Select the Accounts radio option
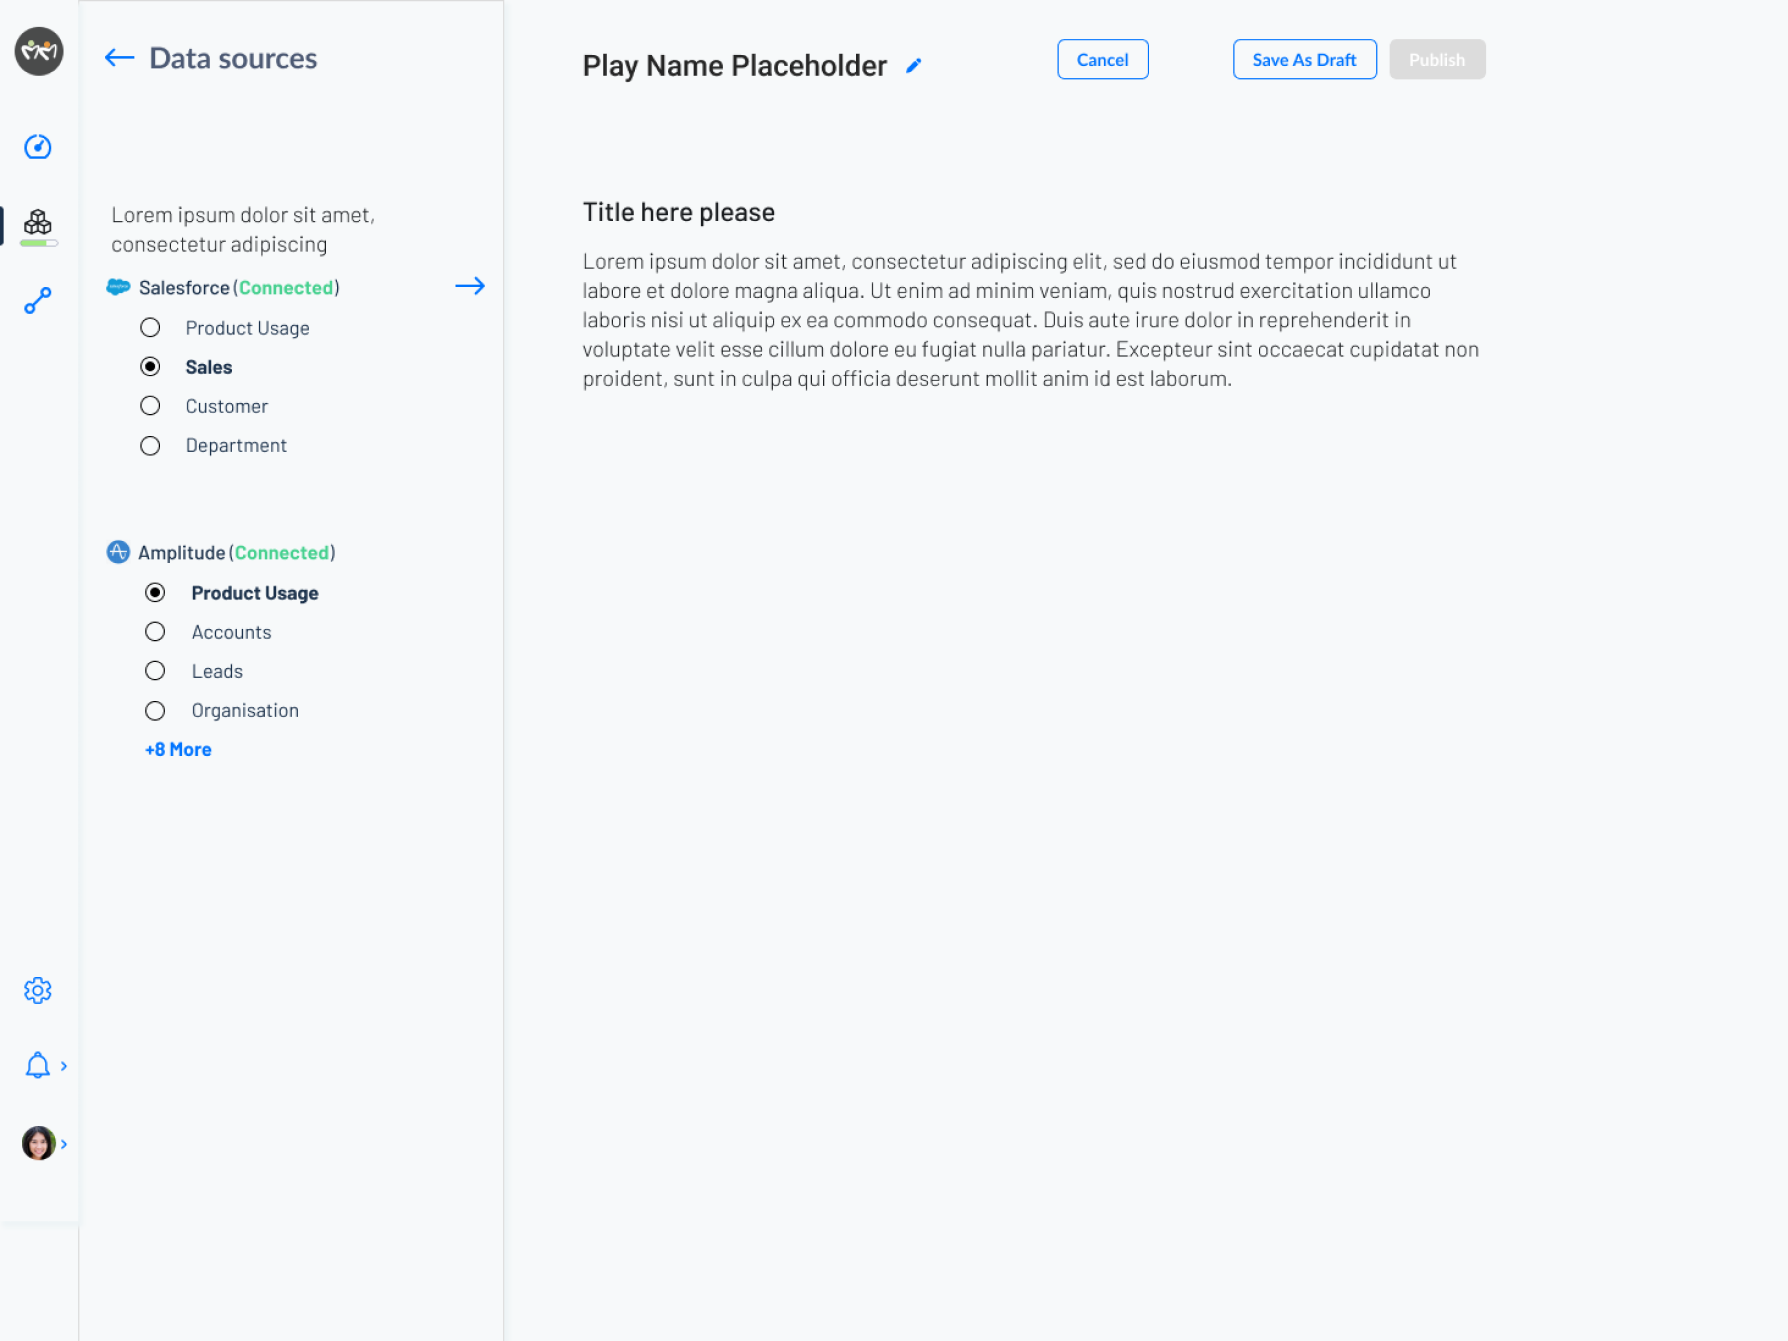 tap(155, 632)
